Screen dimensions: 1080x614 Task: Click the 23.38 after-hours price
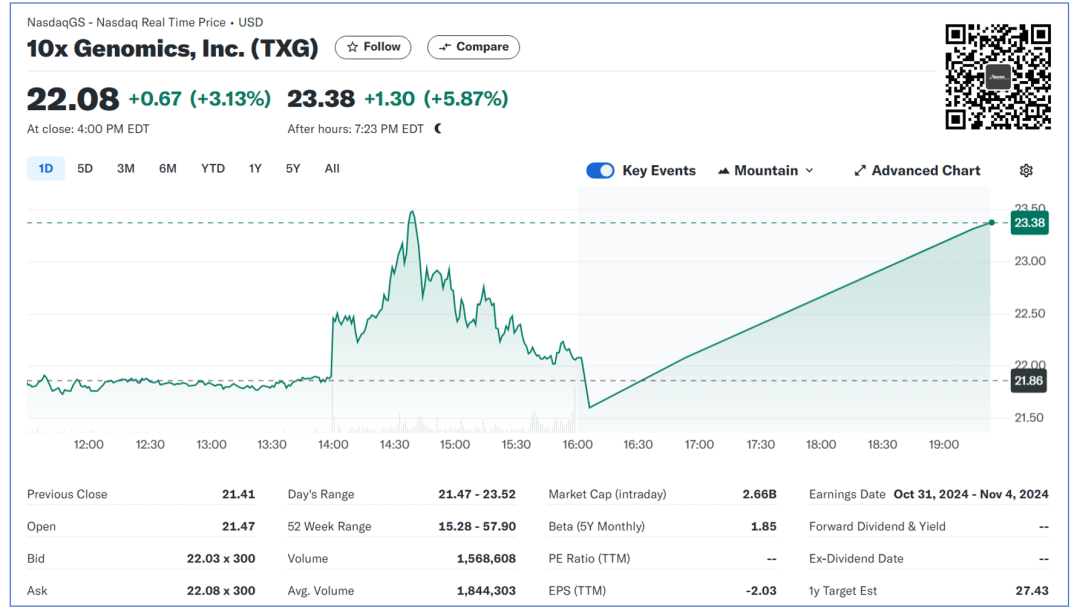[x=321, y=99]
